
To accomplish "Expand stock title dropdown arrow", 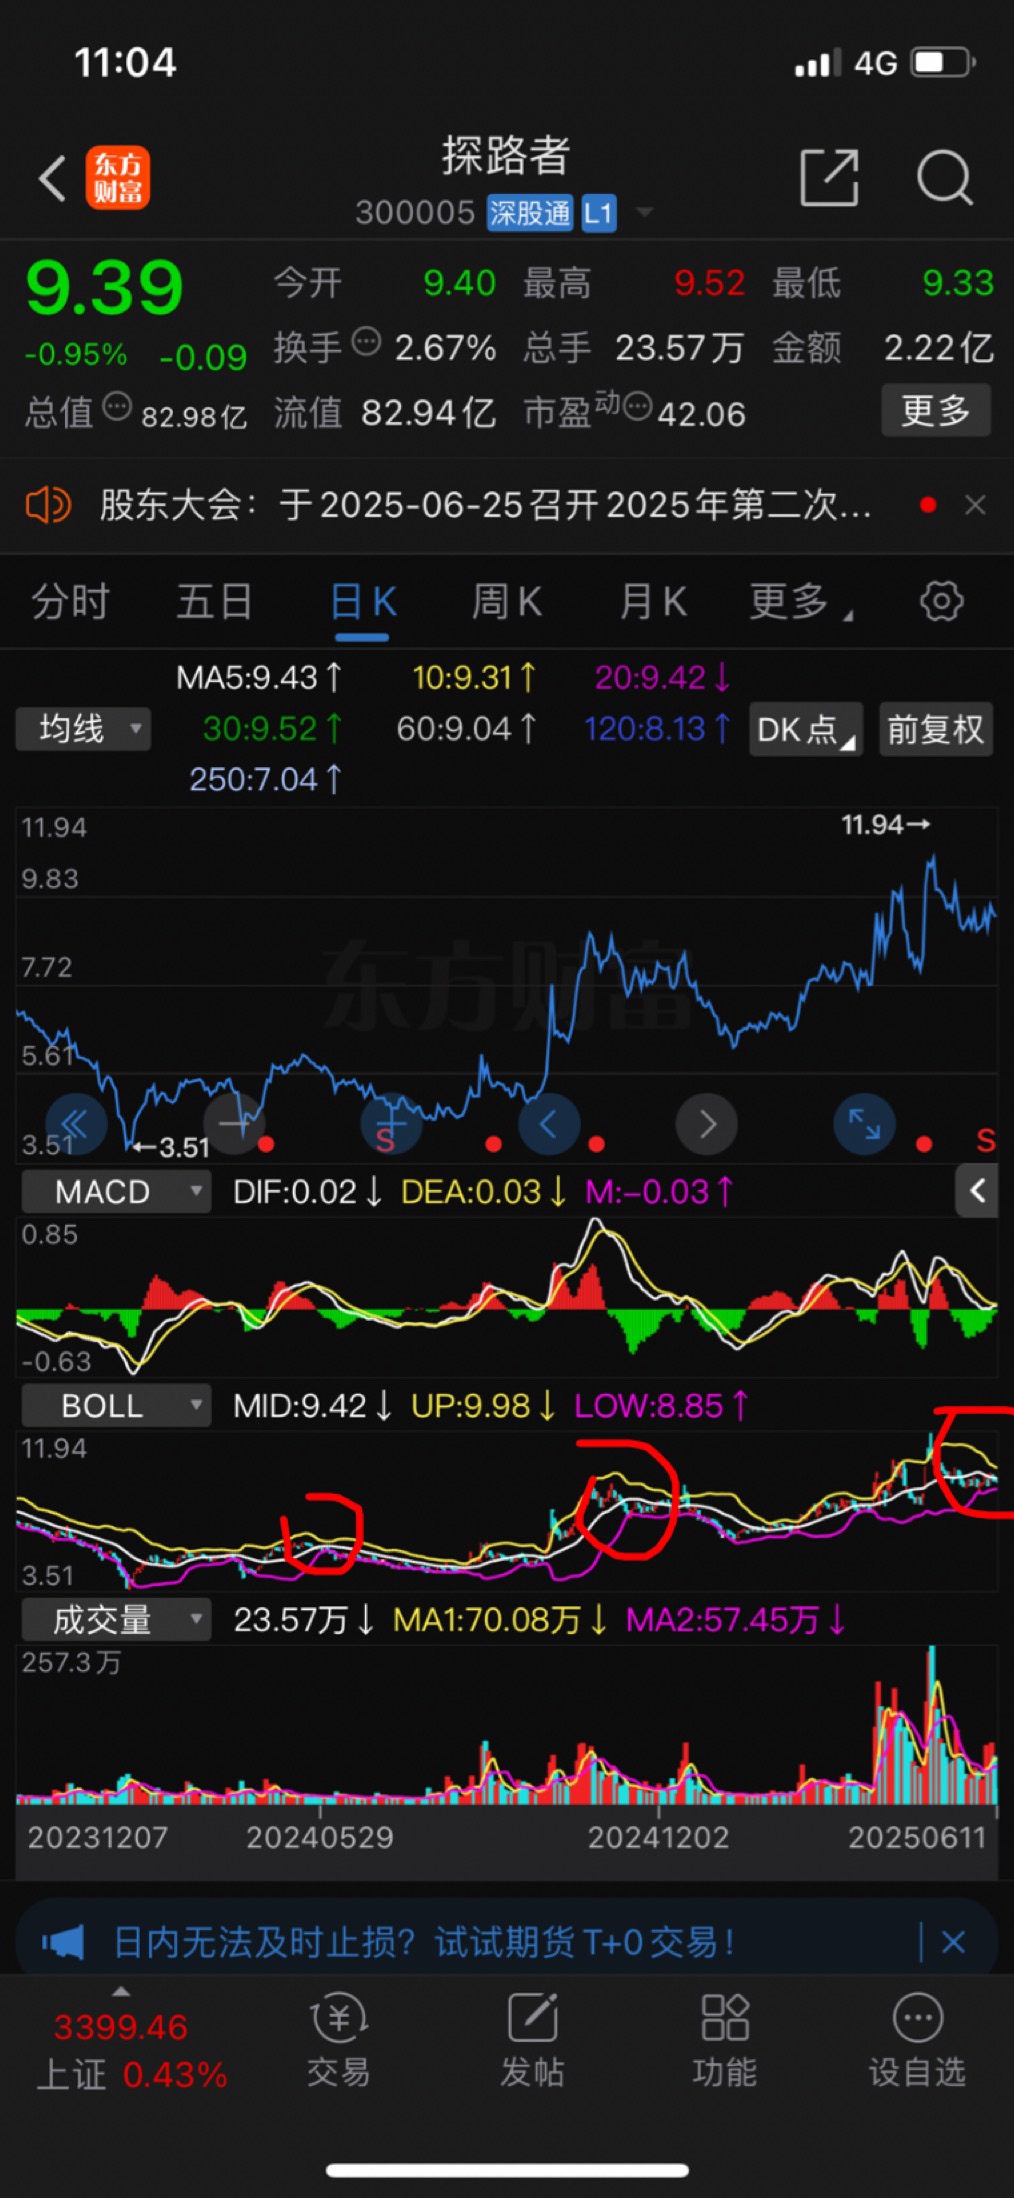I will click(645, 212).
